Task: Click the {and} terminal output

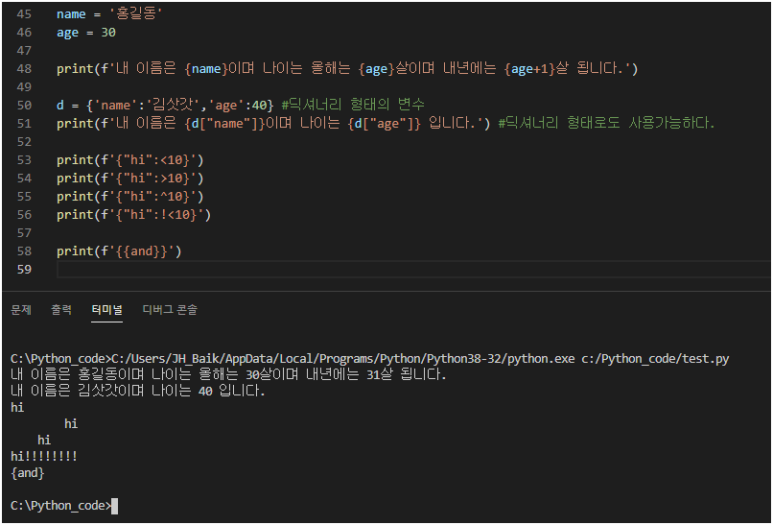Action: (28, 473)
